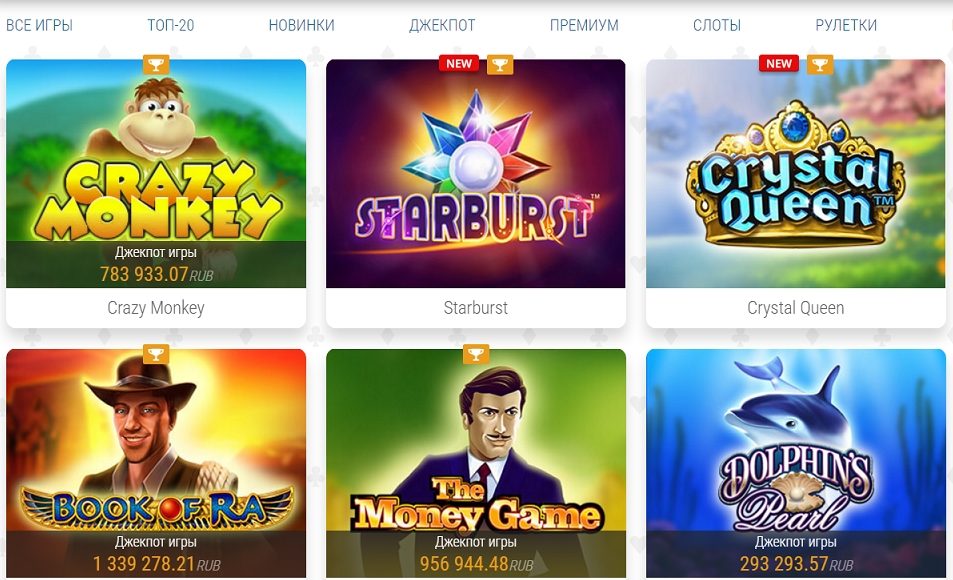Open the НОВИНКИ tab
Viewport: 953px width, 580px height.
(301, 25)
